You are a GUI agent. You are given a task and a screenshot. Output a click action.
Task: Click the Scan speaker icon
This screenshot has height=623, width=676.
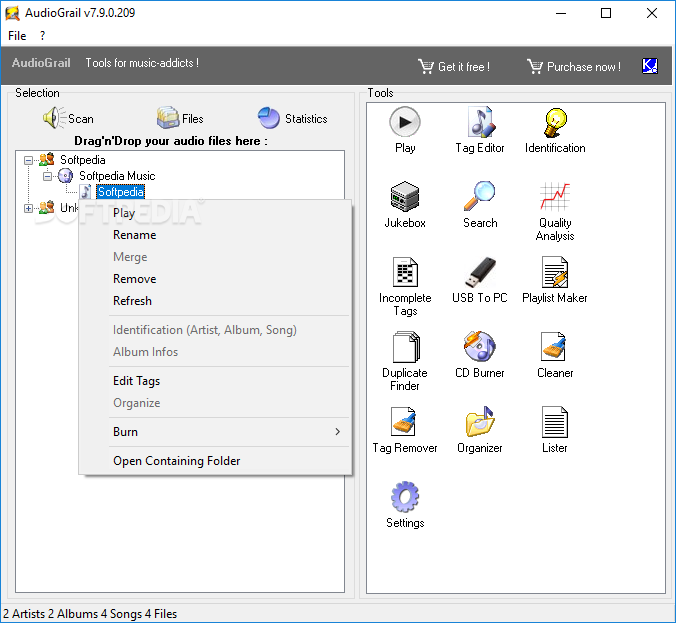click(54, 118)
